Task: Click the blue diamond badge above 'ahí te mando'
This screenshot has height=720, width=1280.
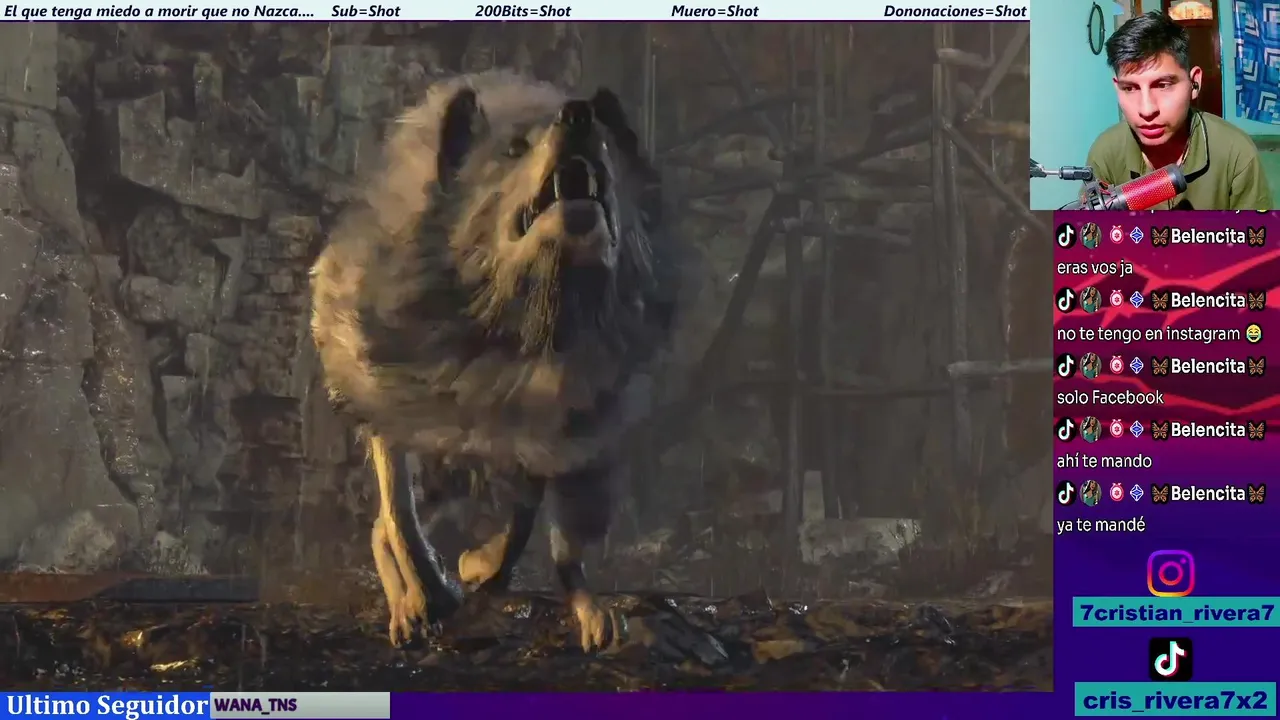Action: pyautogui.click(x=1136, y=430)
